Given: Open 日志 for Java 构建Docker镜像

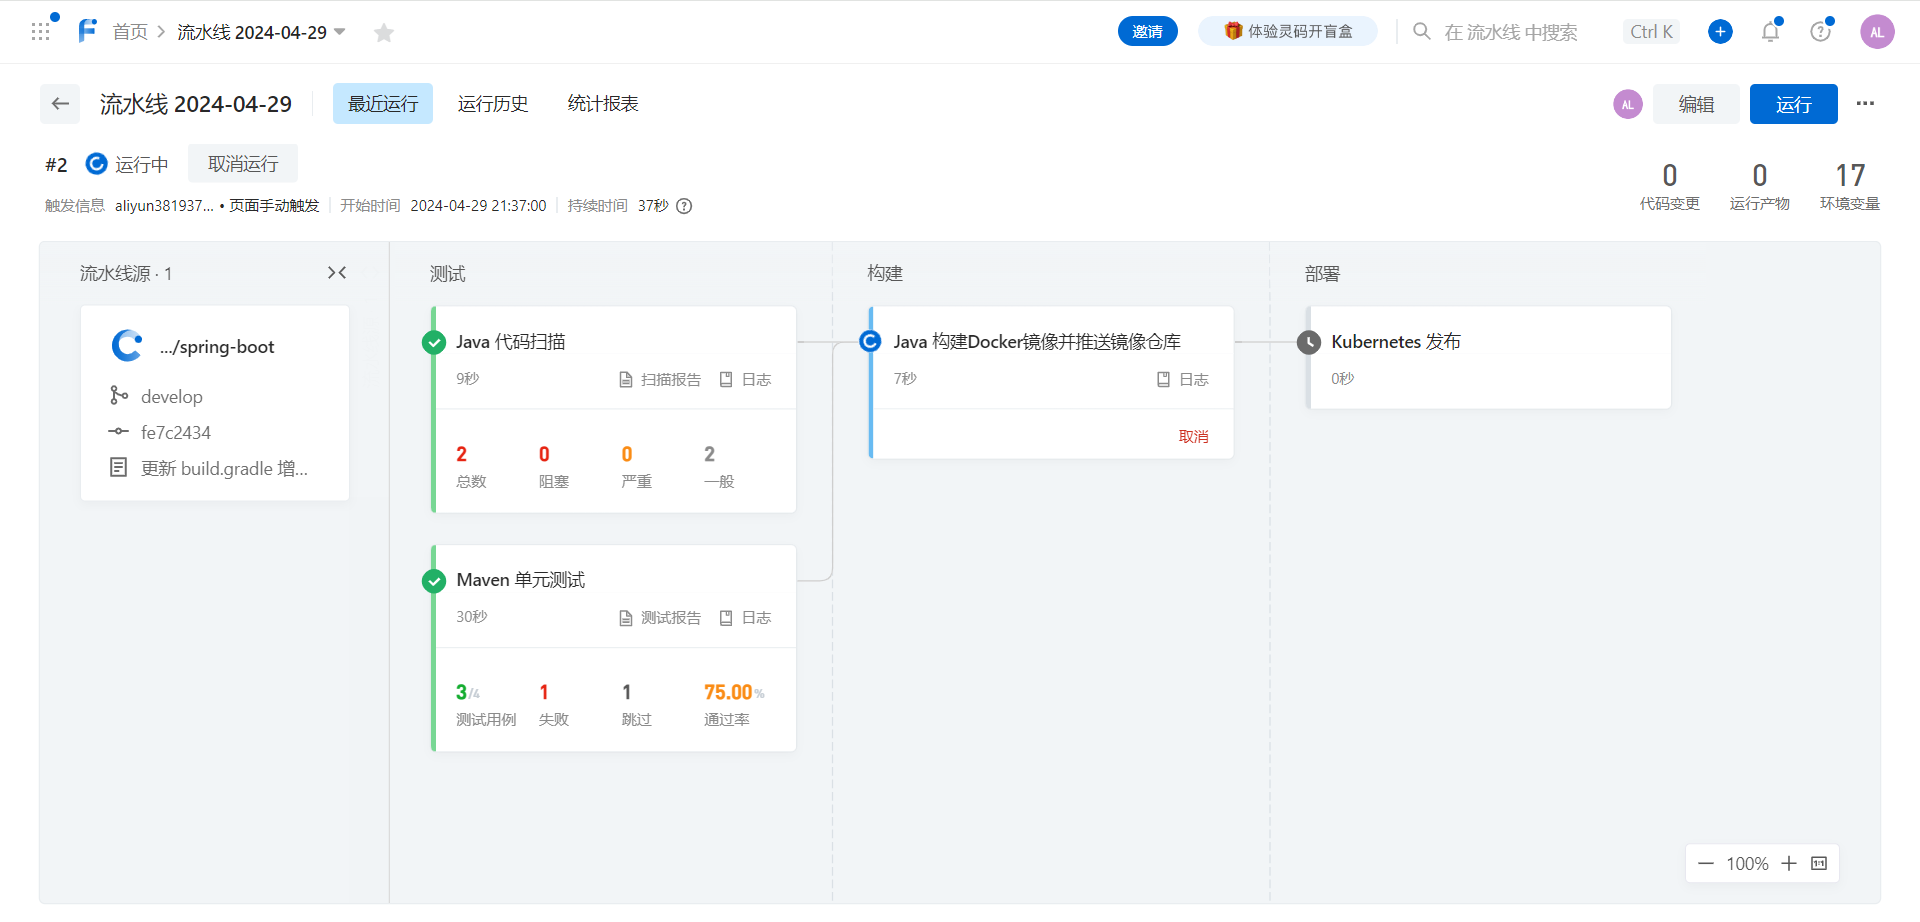Looking at the screenshot, I should 1183,380.
